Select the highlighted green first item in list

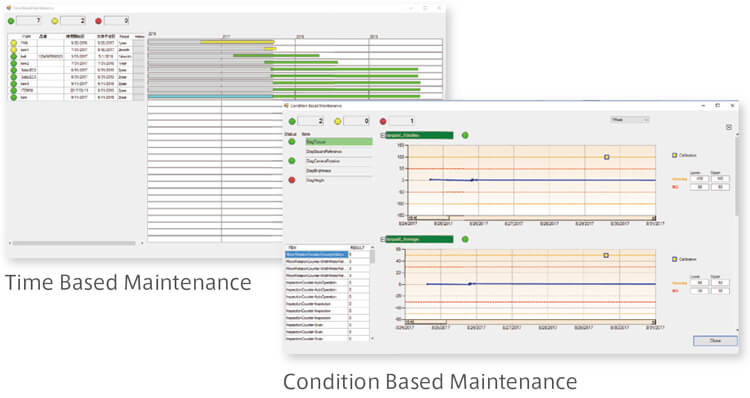click(x=339, y=142)
